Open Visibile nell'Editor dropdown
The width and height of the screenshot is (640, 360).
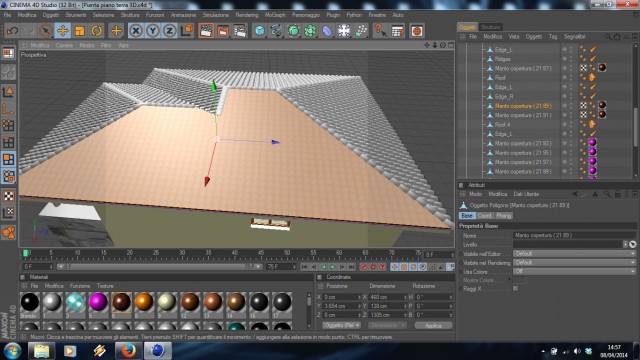574,253
